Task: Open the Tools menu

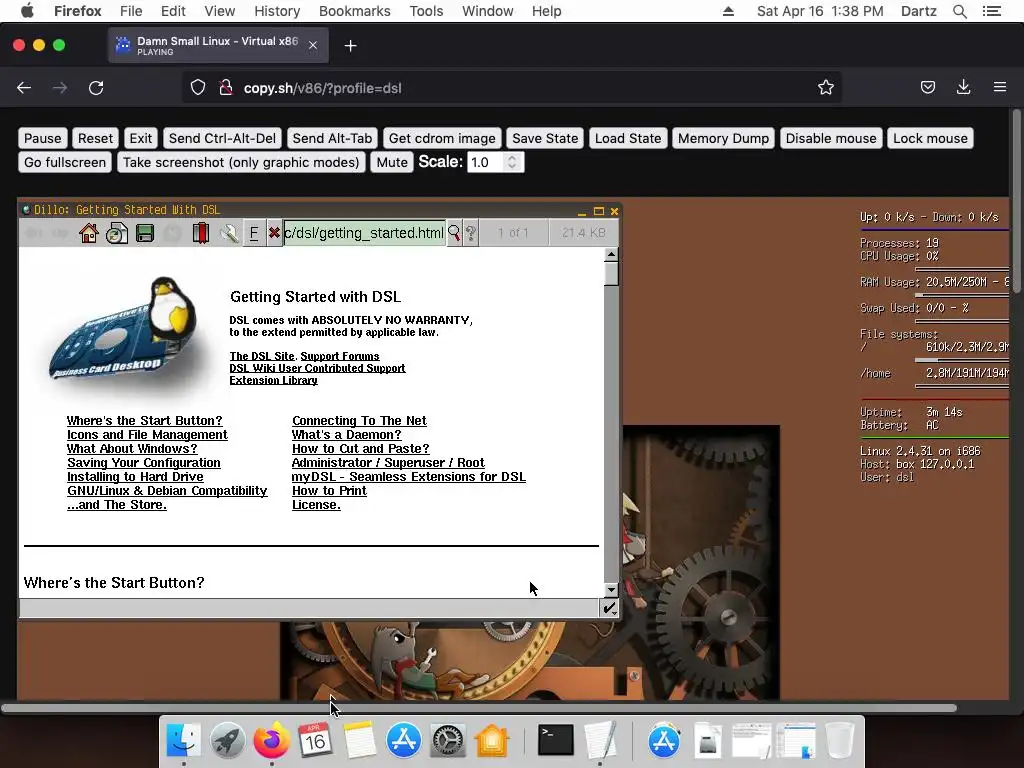Action: point(426,11)
